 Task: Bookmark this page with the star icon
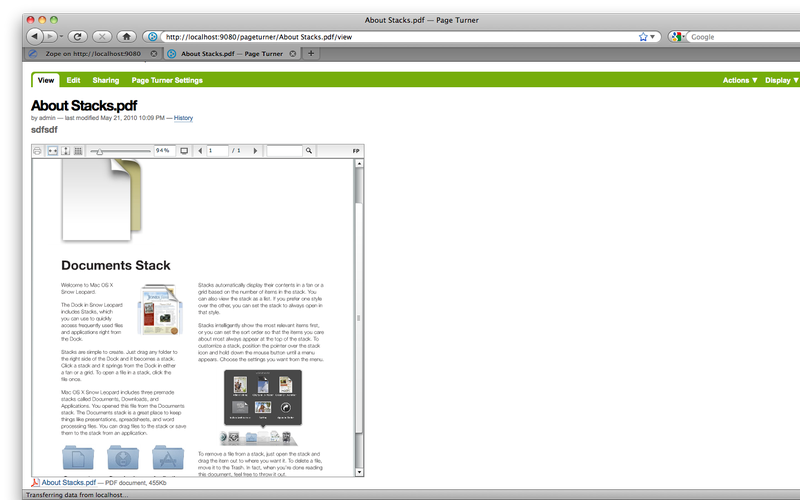coord(643,36)
